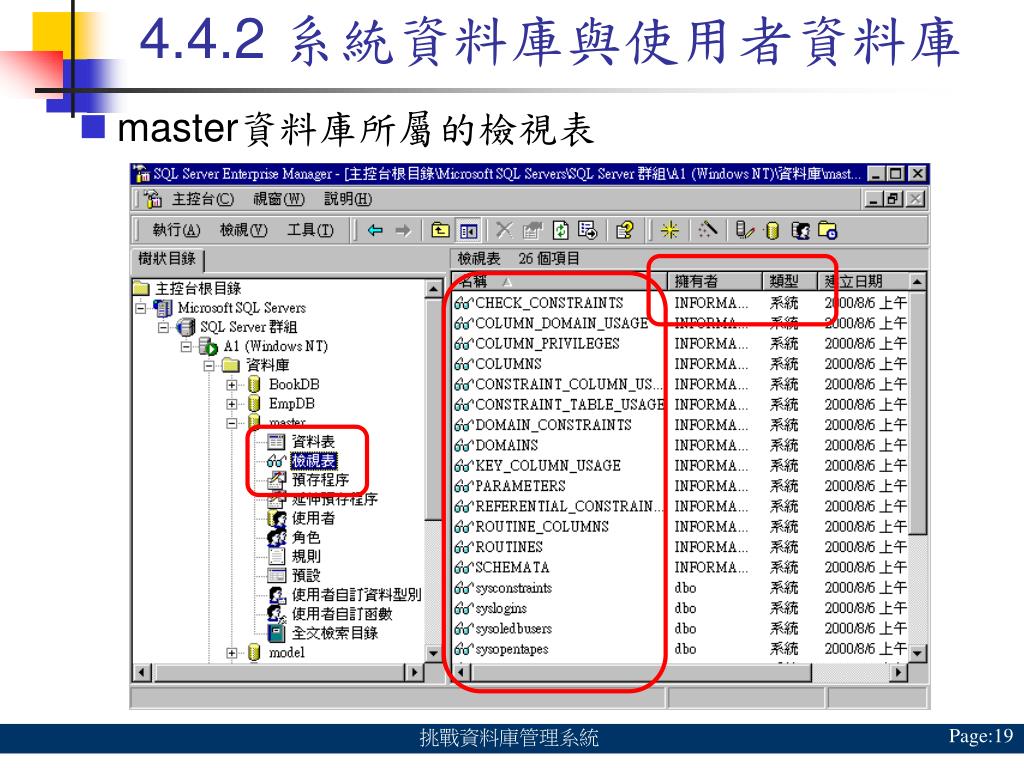Select the KEY_COLUMN_USAGE view
This screenshot has height=768, width=1024.
[x=538, y=466]
